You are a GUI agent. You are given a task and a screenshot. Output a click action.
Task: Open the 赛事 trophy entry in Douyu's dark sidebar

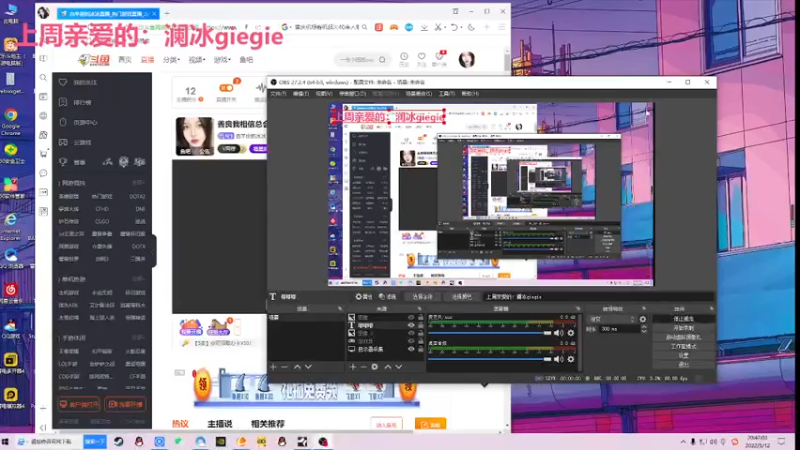click(x=73, y=162)
